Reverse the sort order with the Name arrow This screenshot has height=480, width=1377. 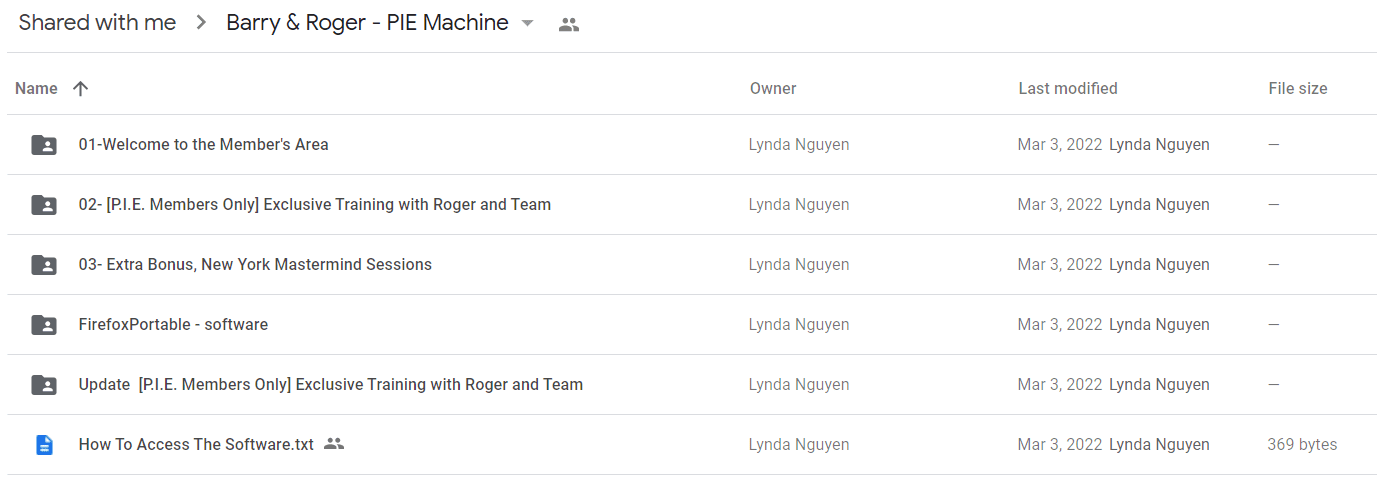[81, 88]
